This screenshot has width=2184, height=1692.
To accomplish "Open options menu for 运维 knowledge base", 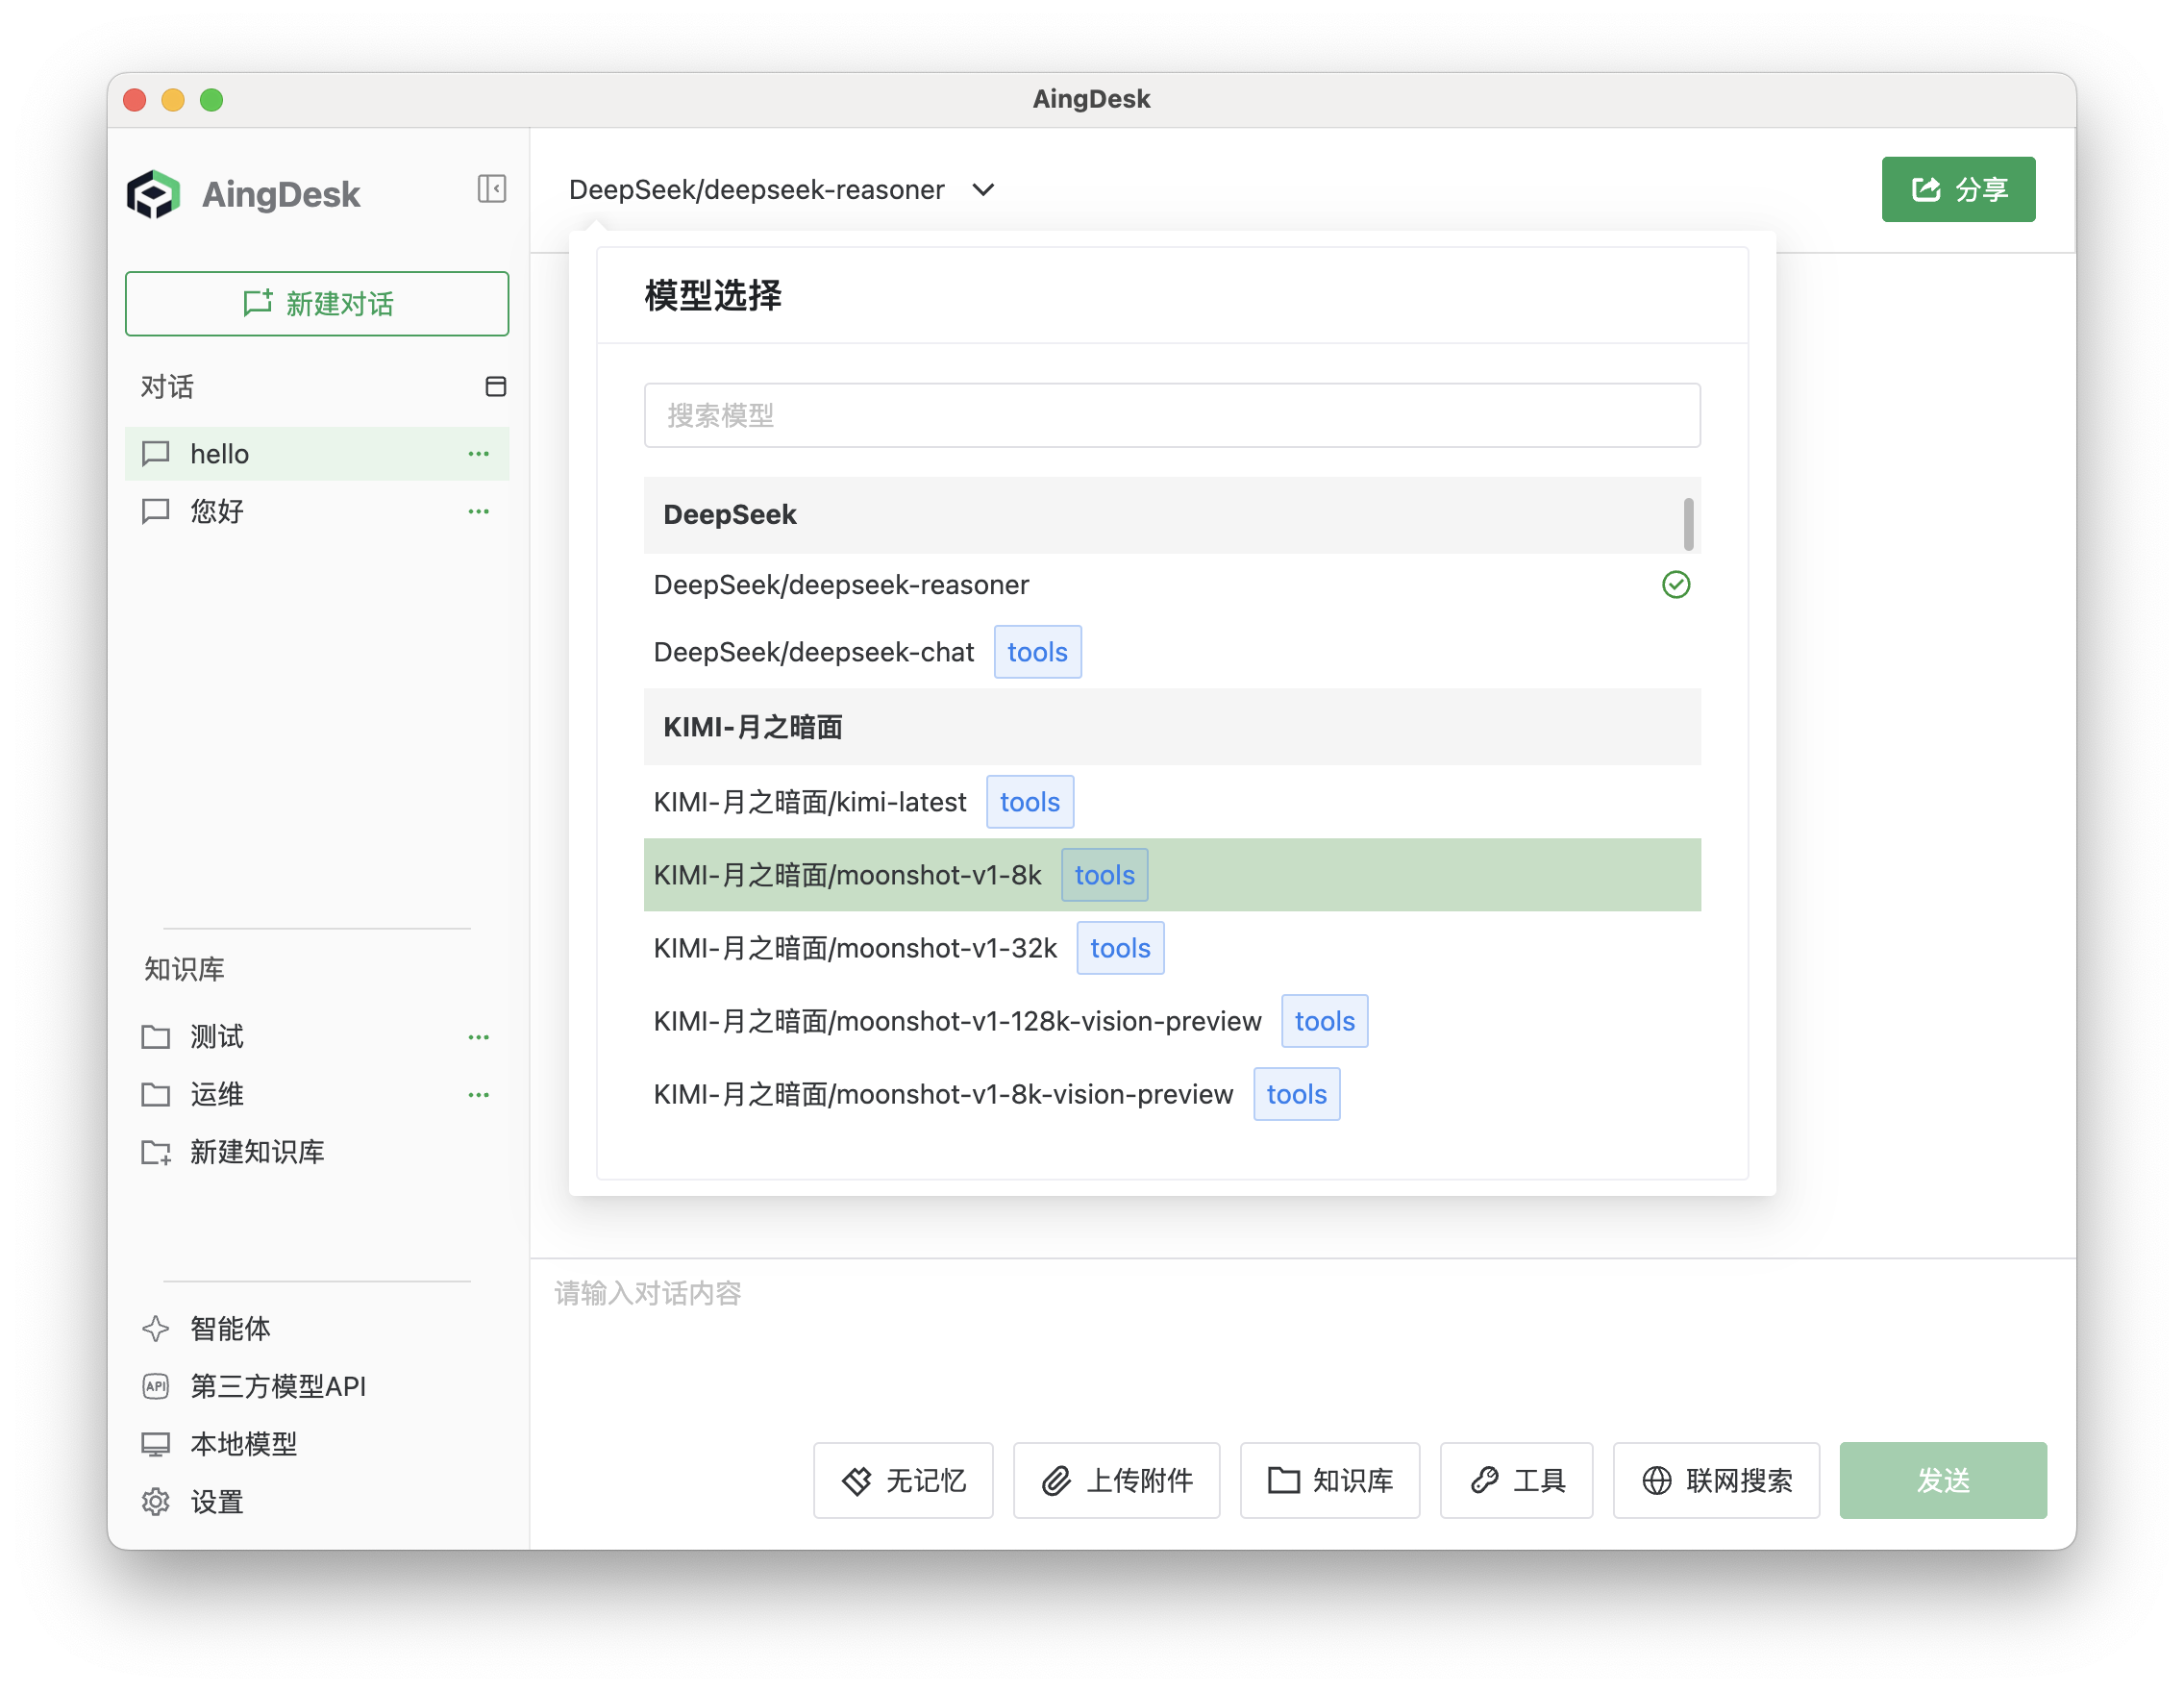I will click(479, 1094).
